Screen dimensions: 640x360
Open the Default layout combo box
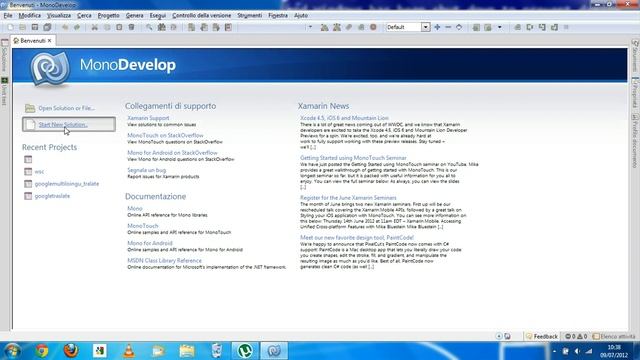click(408, 27)
